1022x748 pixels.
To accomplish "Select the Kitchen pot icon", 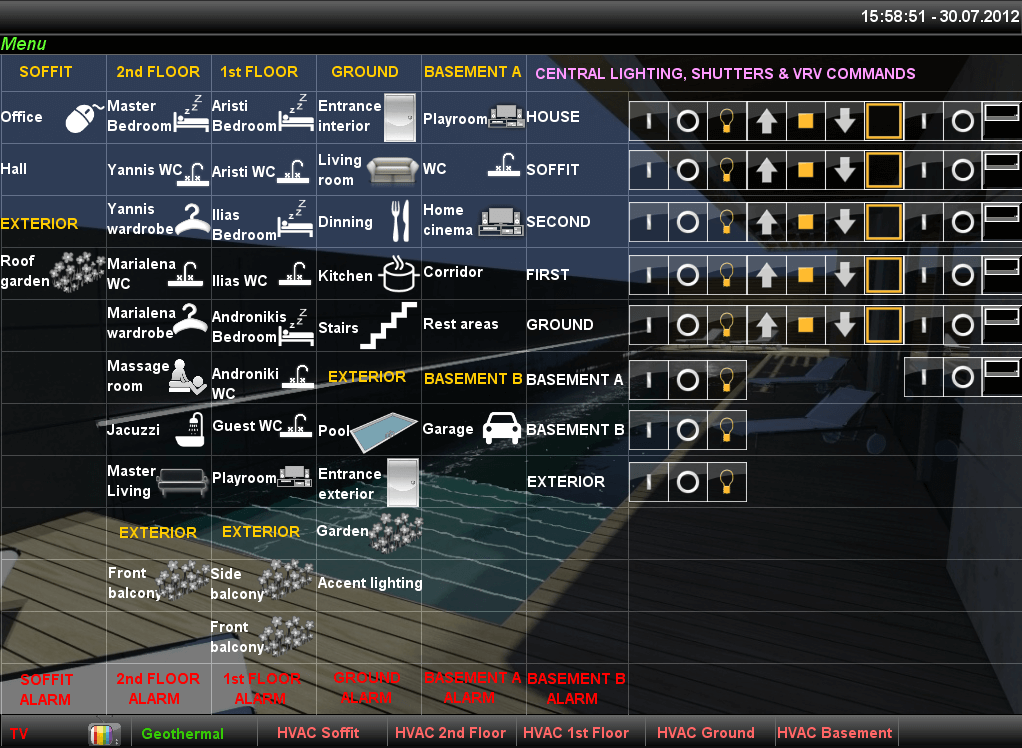I will point(397,275).
